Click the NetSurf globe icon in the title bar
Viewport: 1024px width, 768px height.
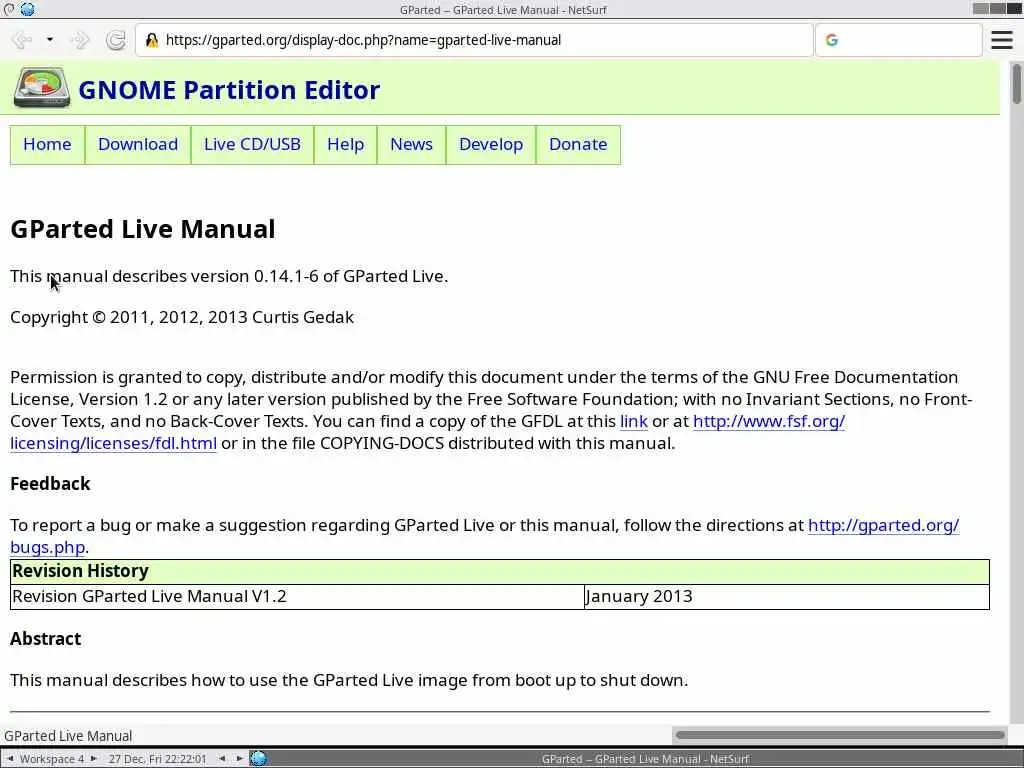[27, 9]
